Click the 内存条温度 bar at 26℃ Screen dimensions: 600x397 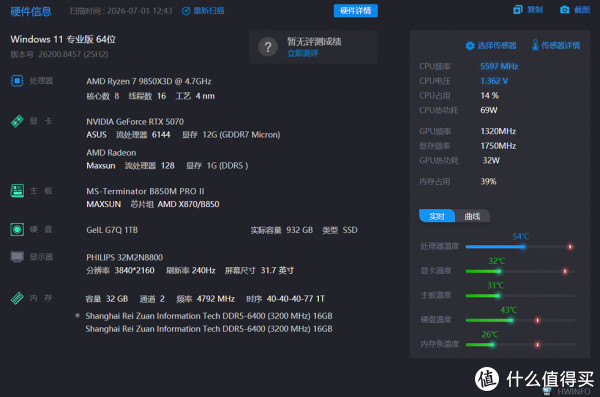tap(492, 345)
